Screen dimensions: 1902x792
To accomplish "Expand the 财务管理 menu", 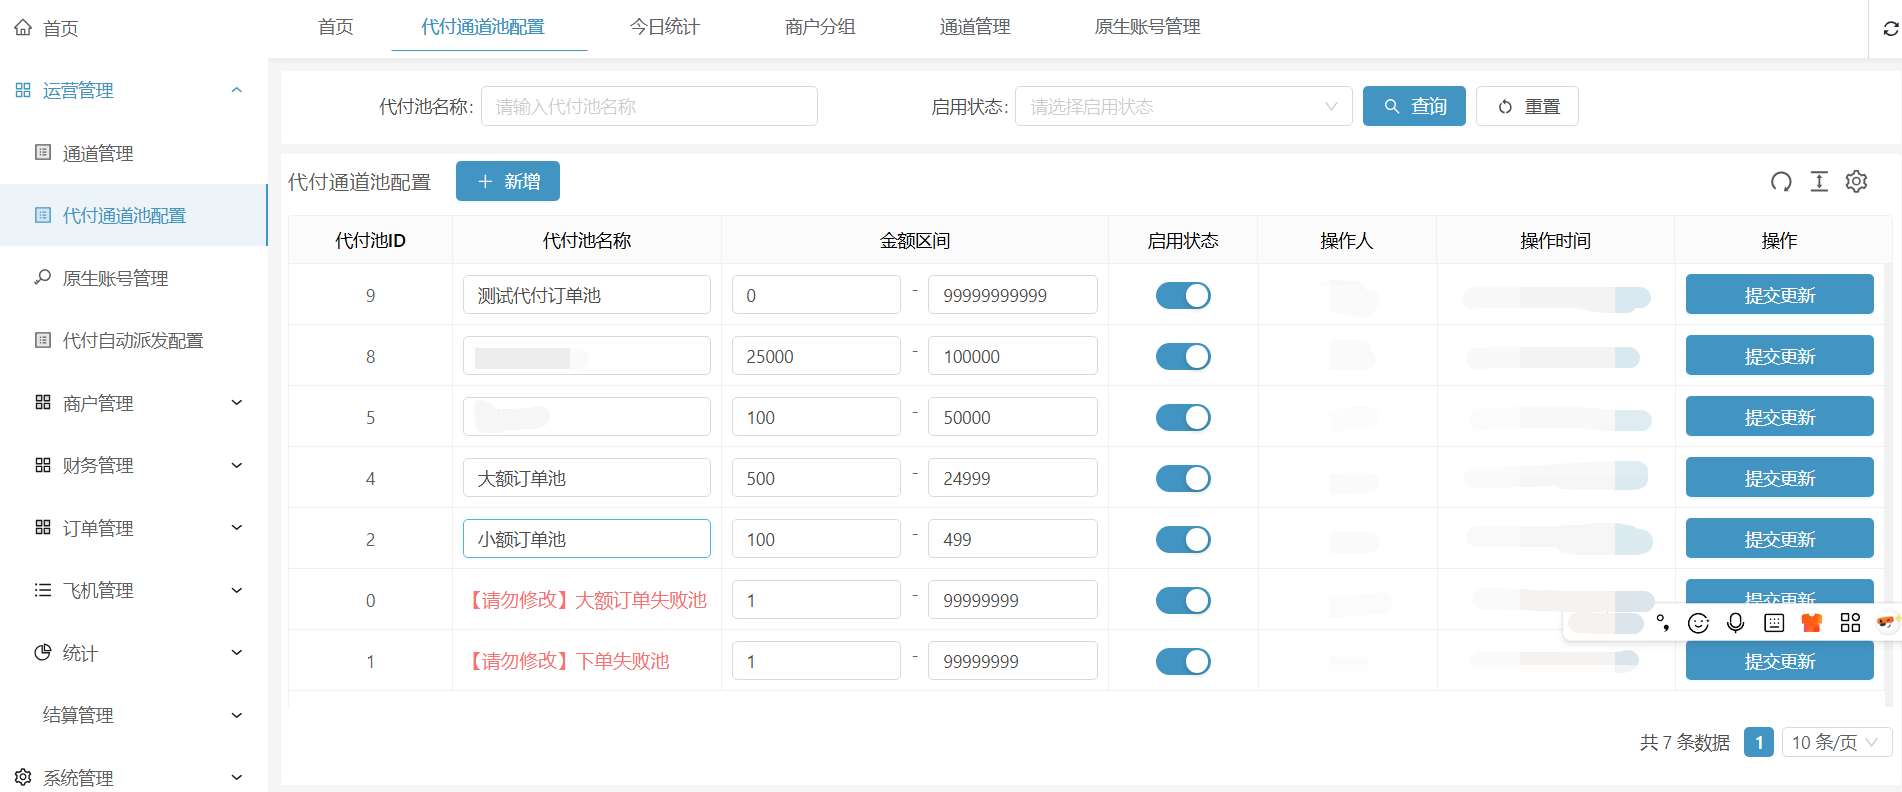I will tap(237, 465).
